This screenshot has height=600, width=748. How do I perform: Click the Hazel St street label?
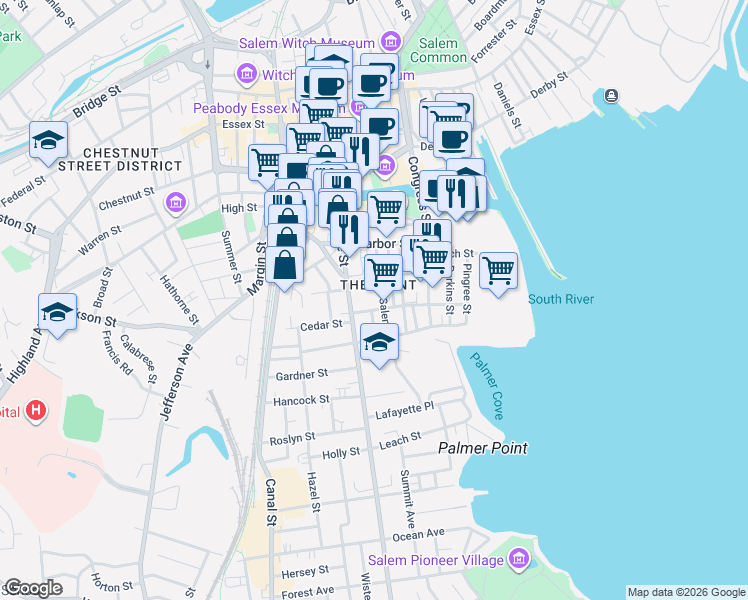point(313,492)
